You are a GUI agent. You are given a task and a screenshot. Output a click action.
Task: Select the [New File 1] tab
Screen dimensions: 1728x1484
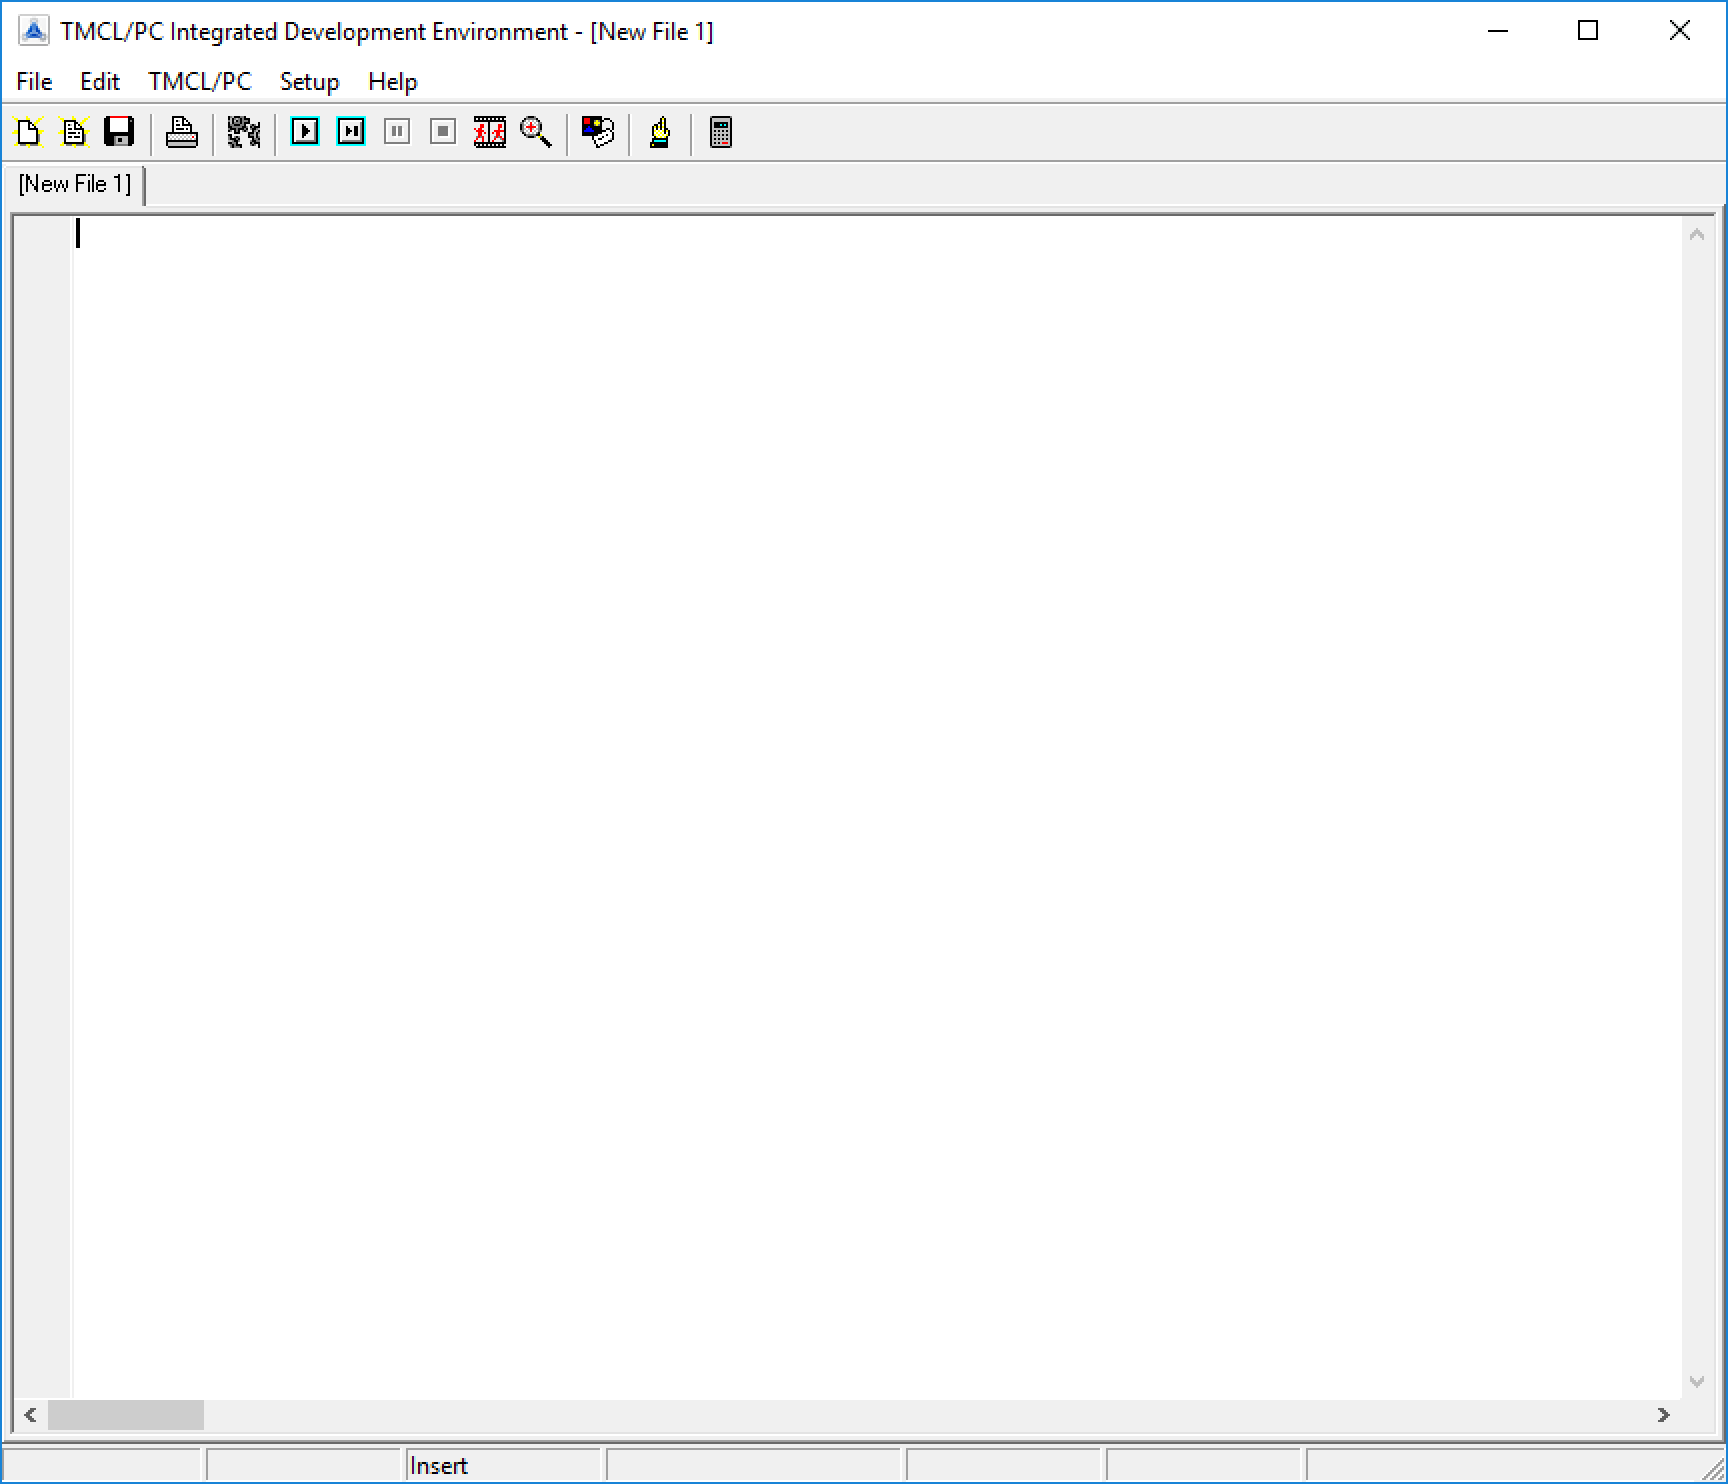pyautogui.click(x=75, y=185)
